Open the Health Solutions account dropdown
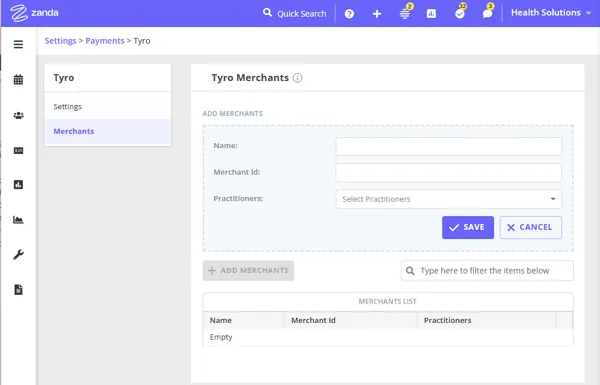600x385 pixels. click(551, 13)
